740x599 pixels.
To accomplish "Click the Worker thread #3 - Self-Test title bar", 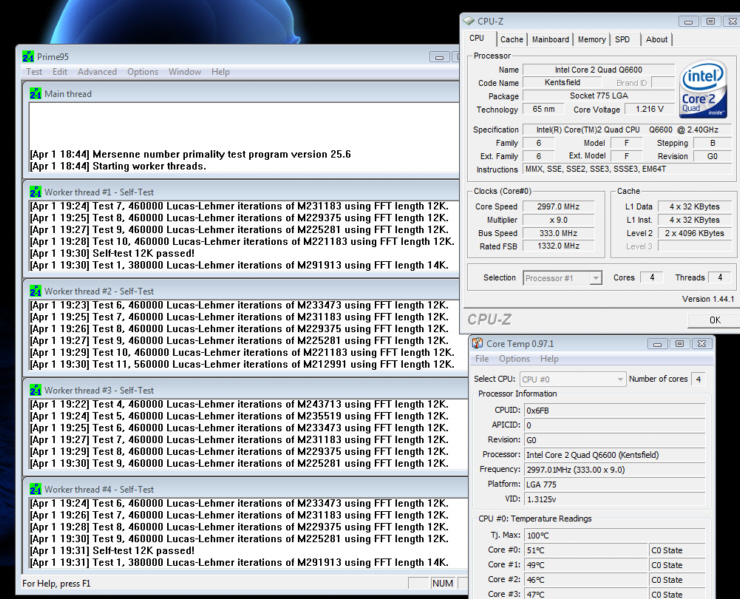I will [x=245, y=390].
